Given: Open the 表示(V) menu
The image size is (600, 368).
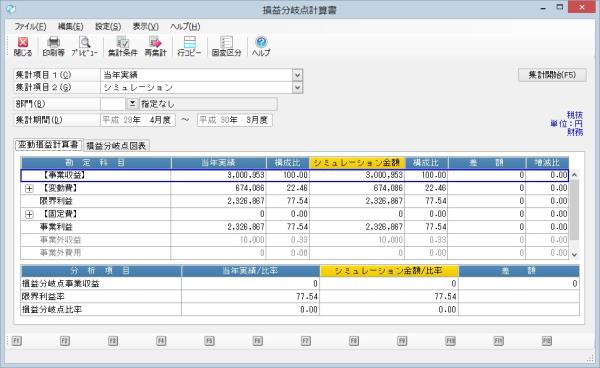Looking at the screenshot, I should click(145, 26).
